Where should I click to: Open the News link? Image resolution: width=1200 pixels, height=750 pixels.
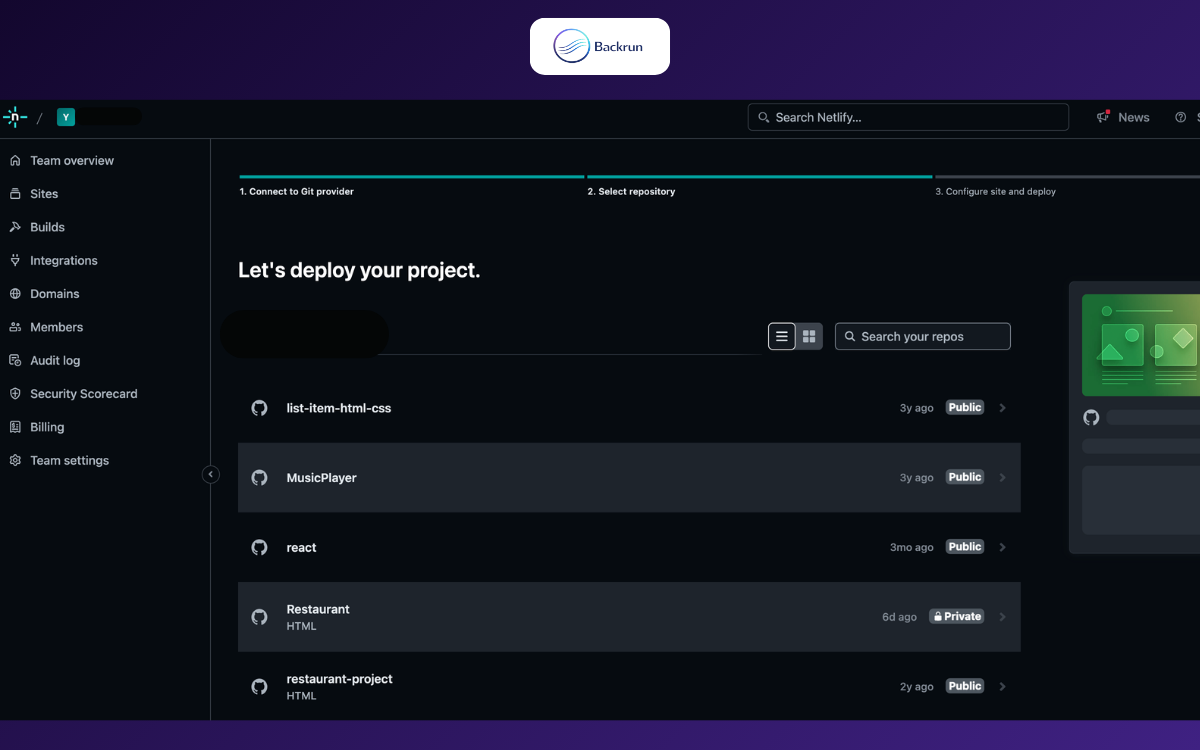[1134, 117]
